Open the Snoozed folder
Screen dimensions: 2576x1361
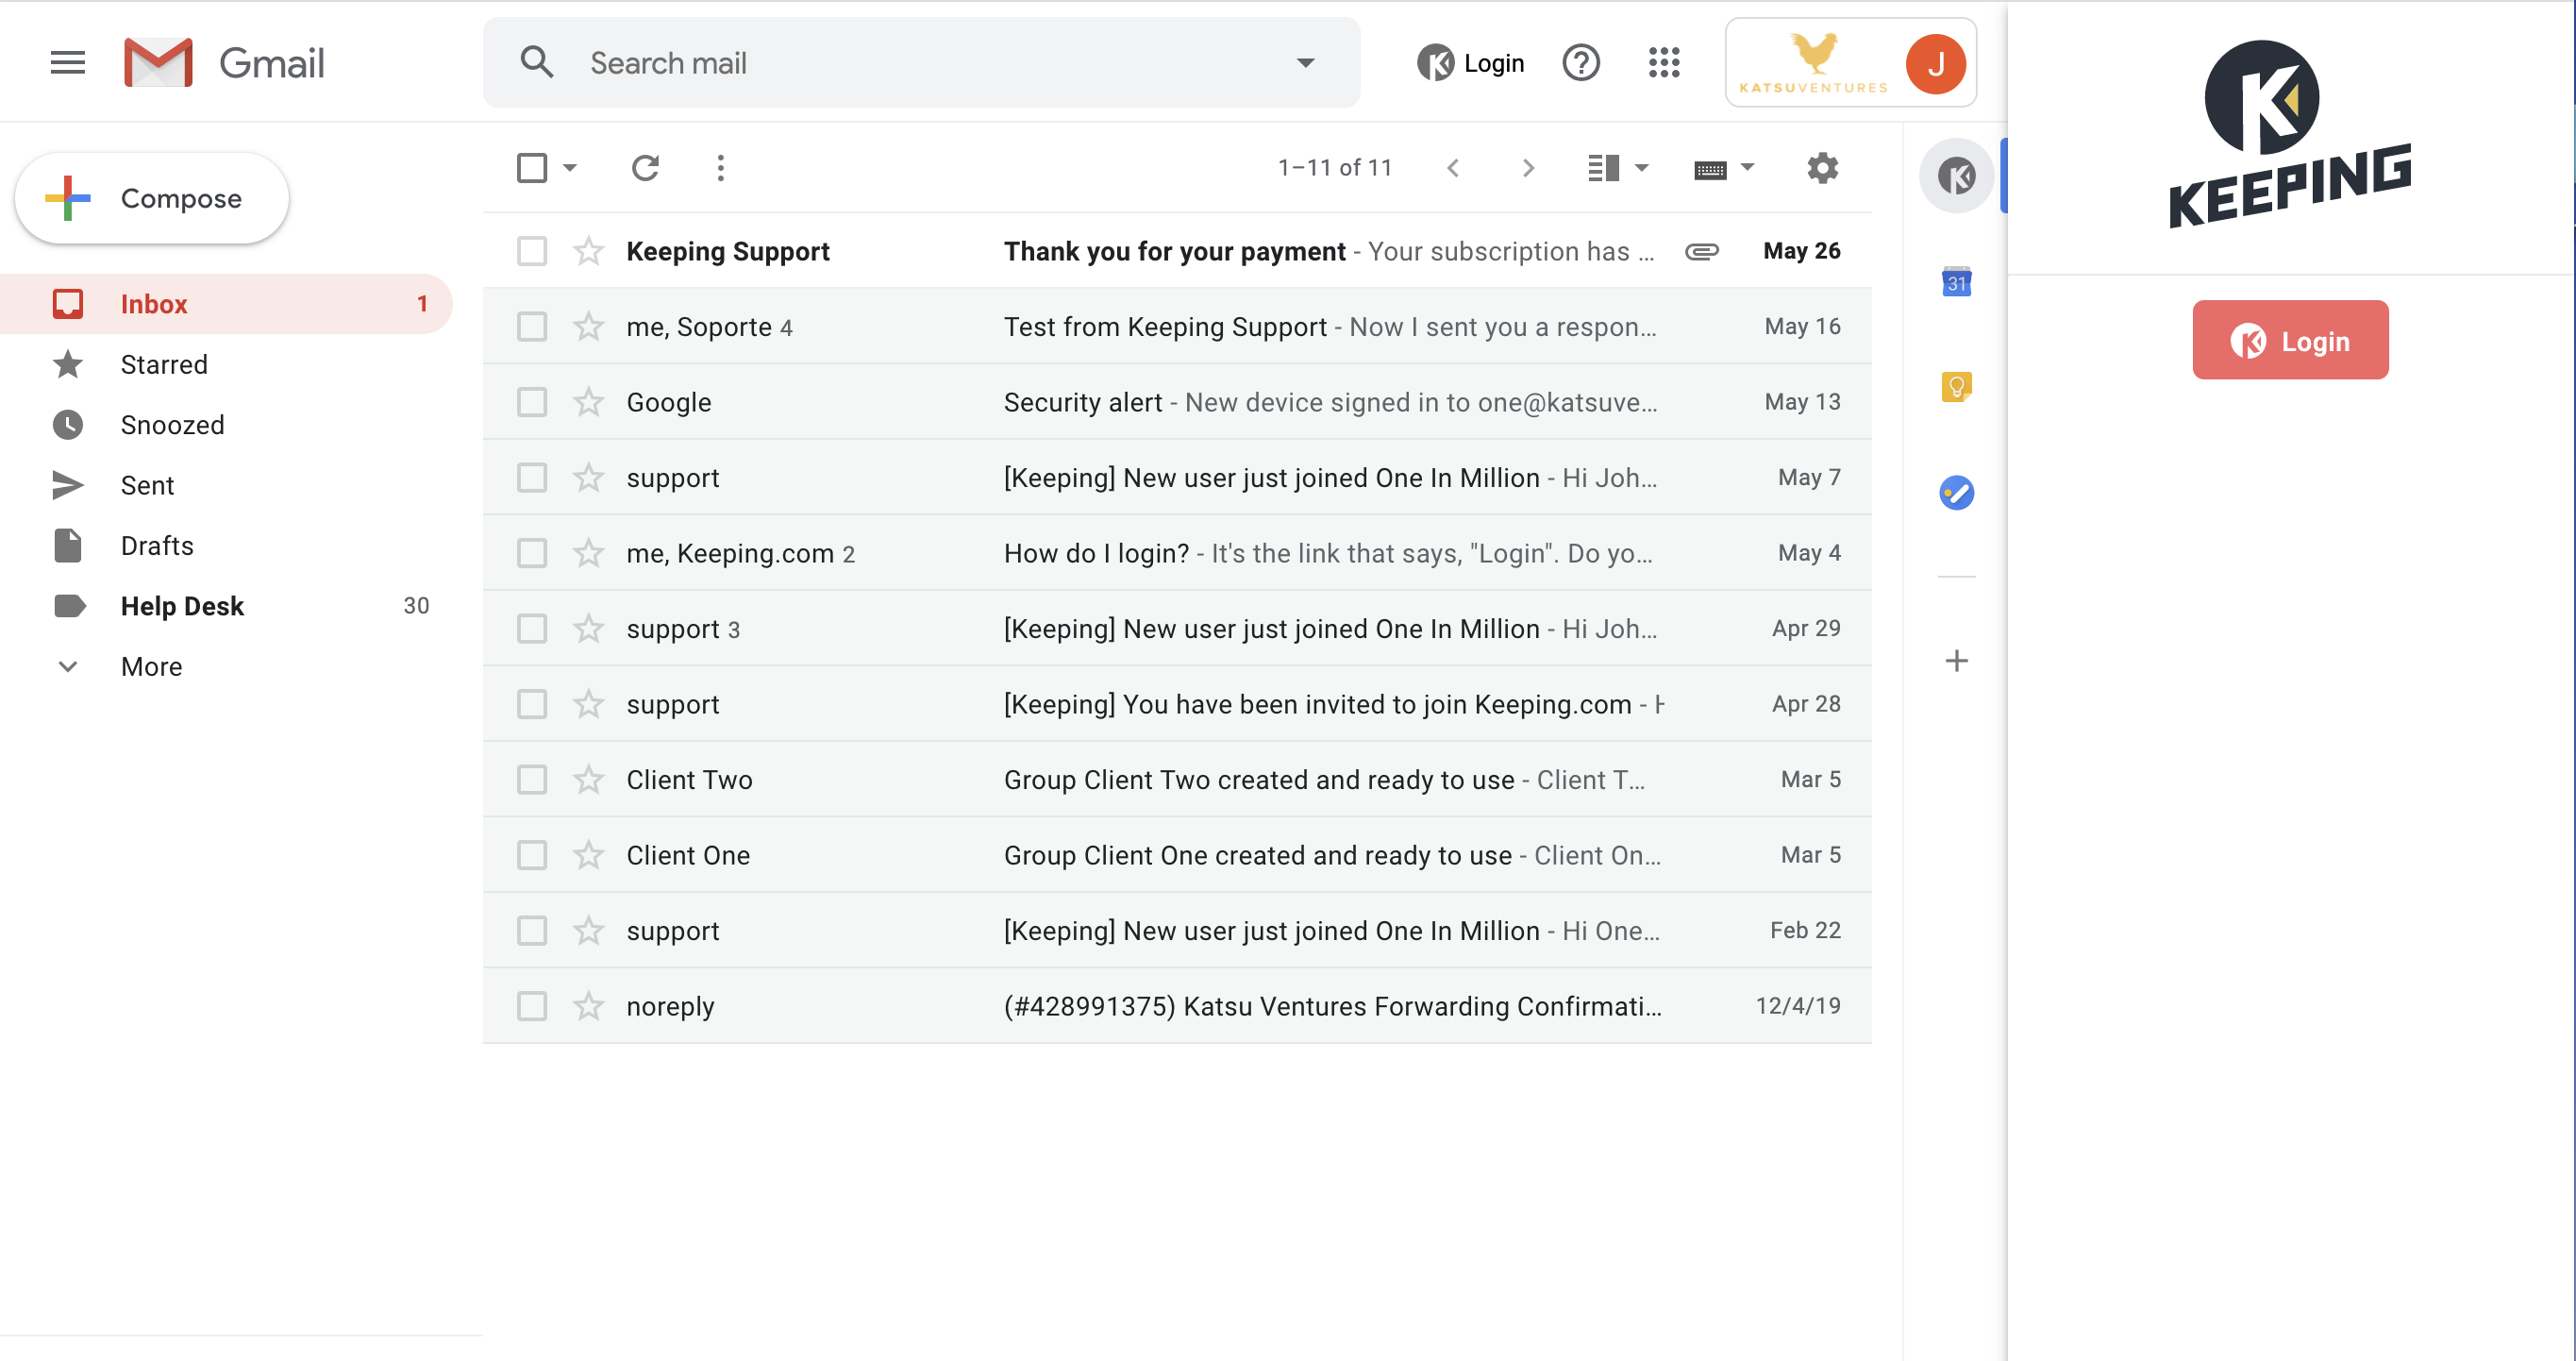[226, 425]
